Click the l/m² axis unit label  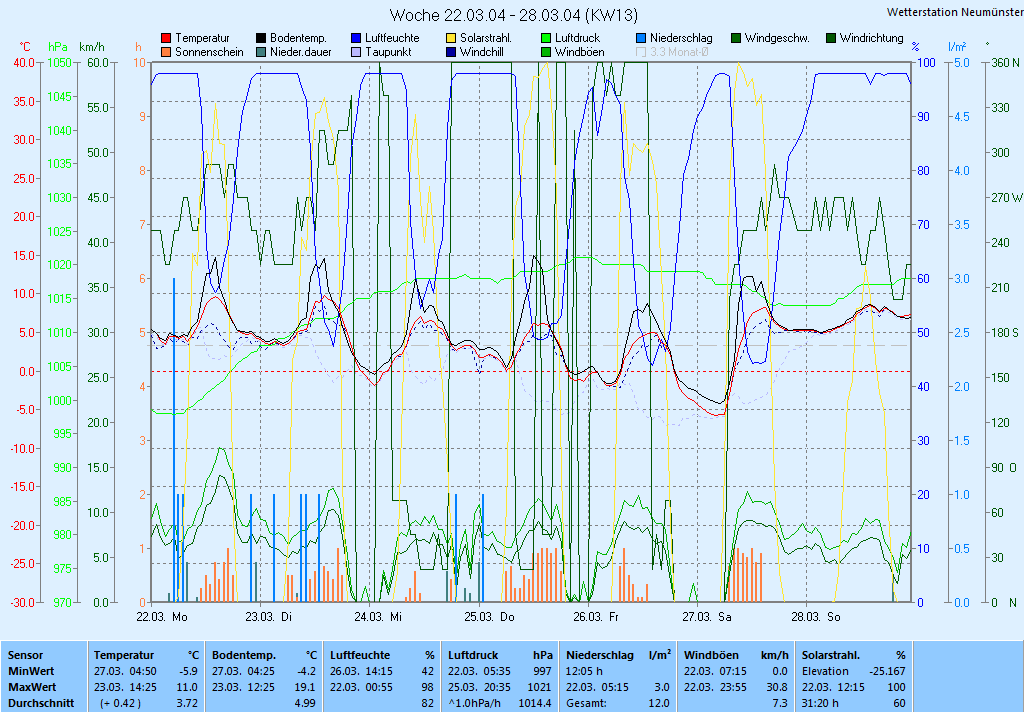[x=957, y=47]
